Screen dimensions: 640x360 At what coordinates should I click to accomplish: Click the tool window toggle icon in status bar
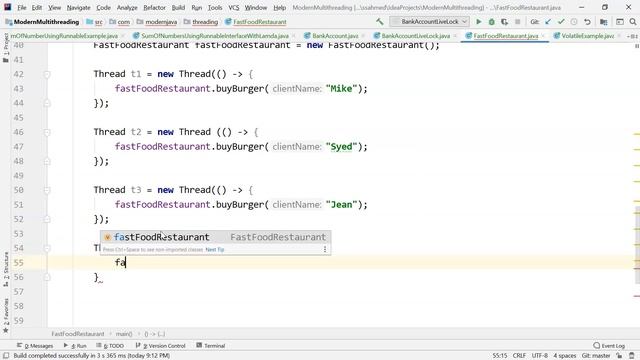point(6,356)
